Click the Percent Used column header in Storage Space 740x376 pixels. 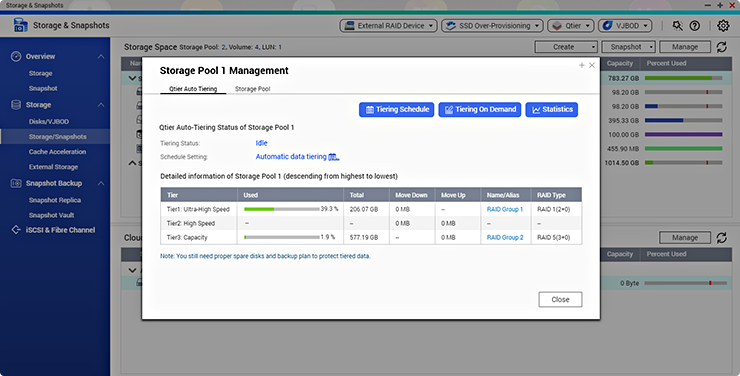[x=666, y=63]
